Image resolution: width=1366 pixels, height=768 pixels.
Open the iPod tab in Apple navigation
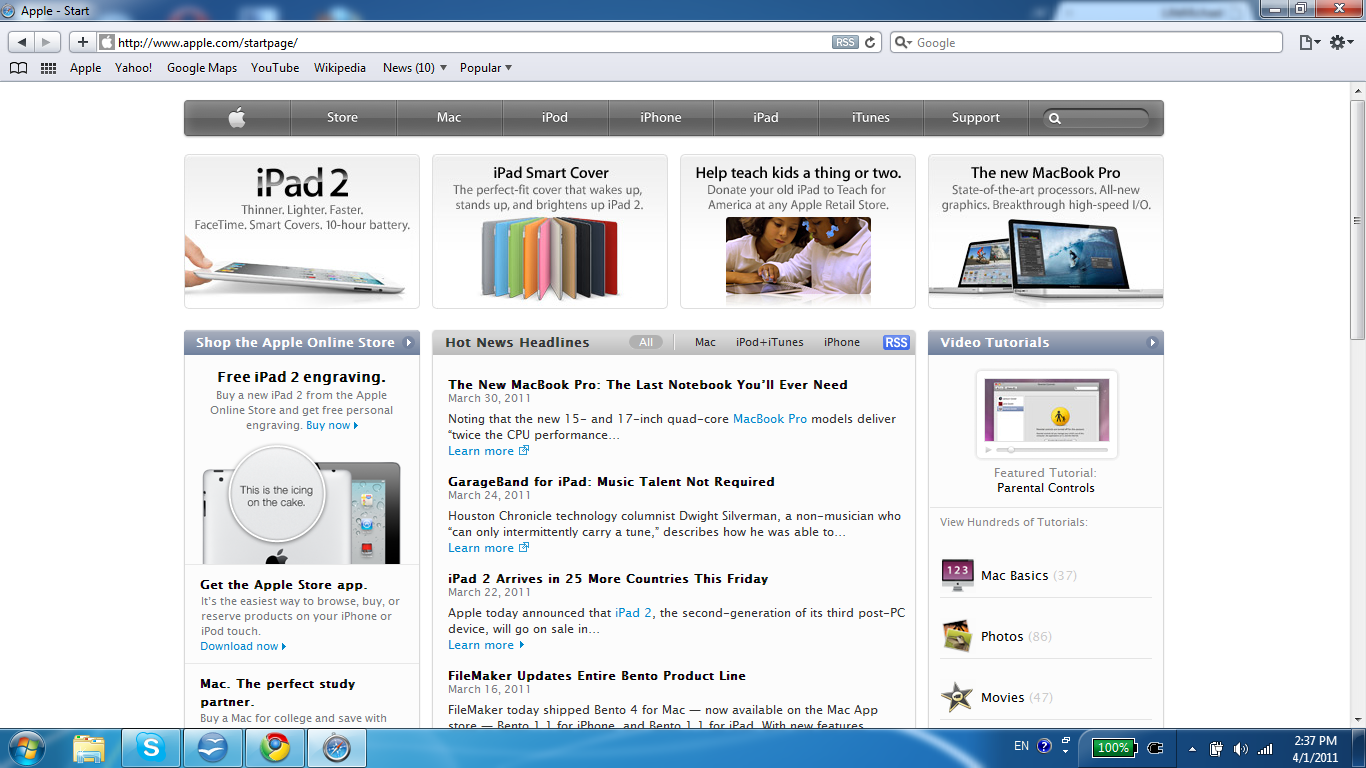pyautogui.click(x=555, y=118)
